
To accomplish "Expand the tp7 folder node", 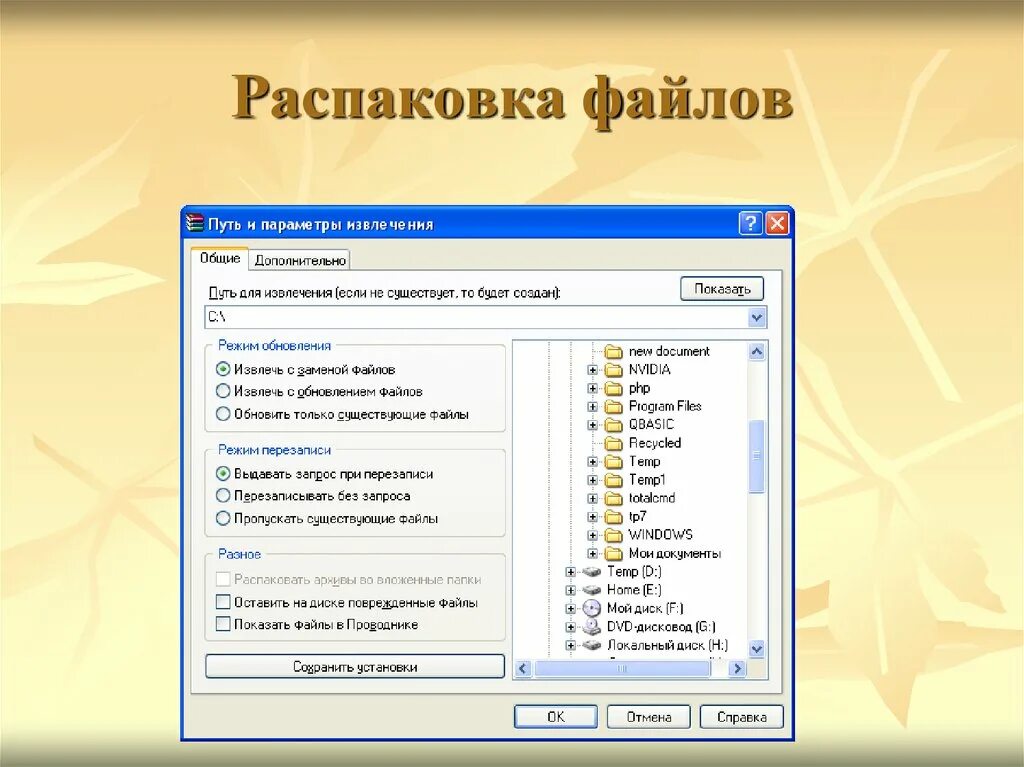I will tap(592, 517).
